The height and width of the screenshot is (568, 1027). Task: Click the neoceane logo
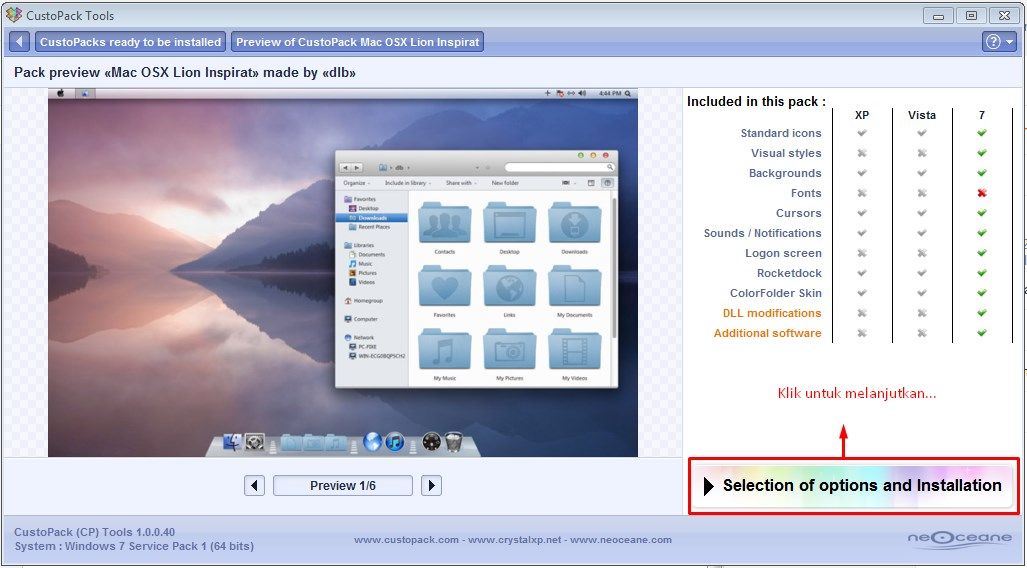point(960,539)
